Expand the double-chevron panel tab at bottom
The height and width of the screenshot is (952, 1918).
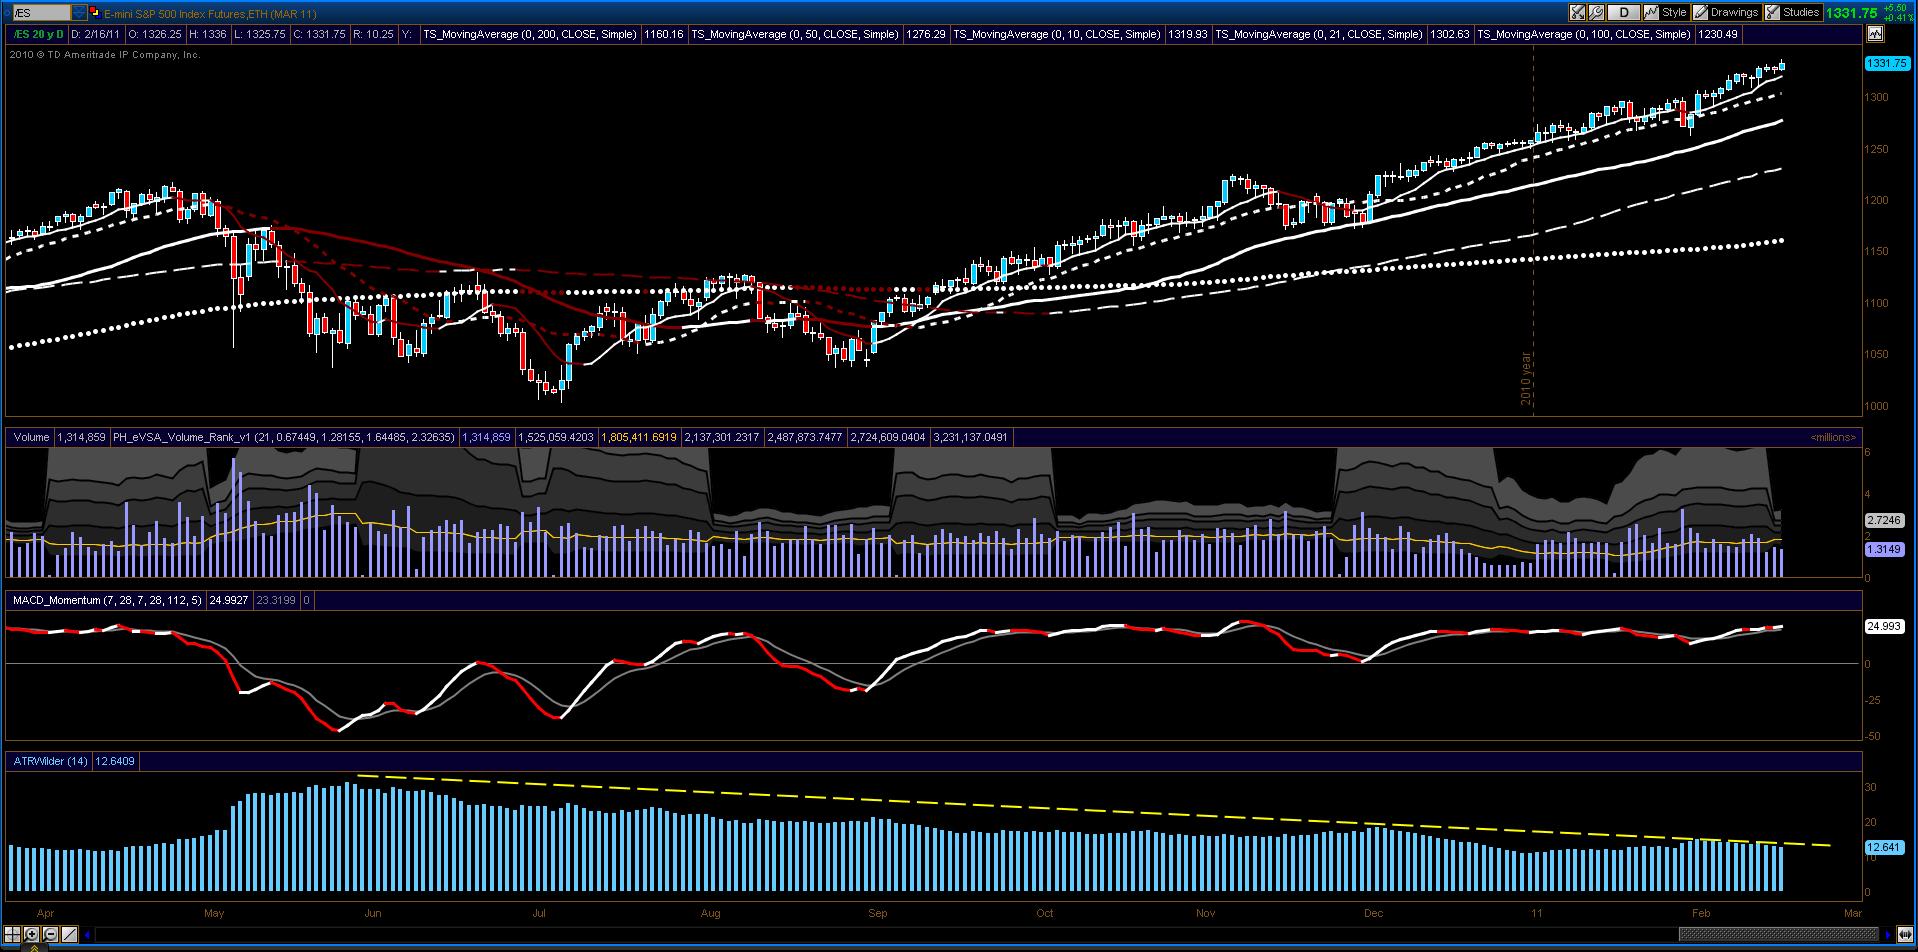(x=33, y=947)
